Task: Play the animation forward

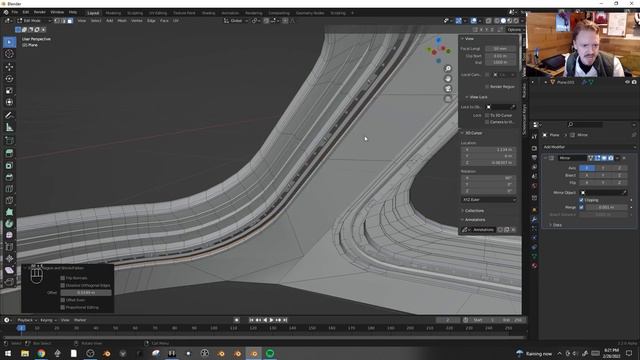Action: pos(271,320)
